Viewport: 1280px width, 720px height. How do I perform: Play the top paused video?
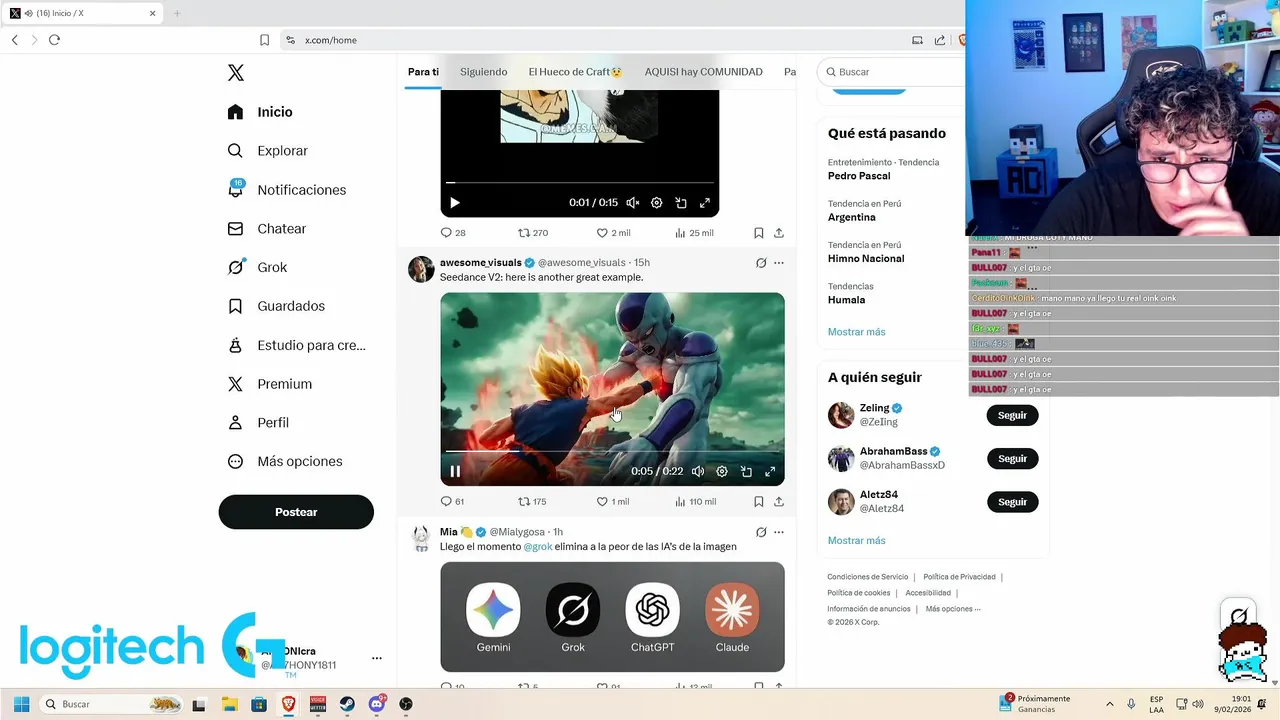click(x=454, y=203)
